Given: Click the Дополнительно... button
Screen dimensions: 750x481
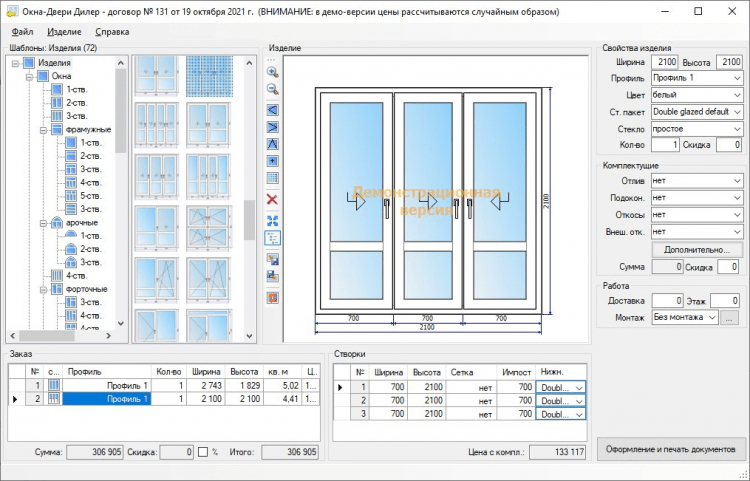Looking at the screenshot, I should click(696, 249).
